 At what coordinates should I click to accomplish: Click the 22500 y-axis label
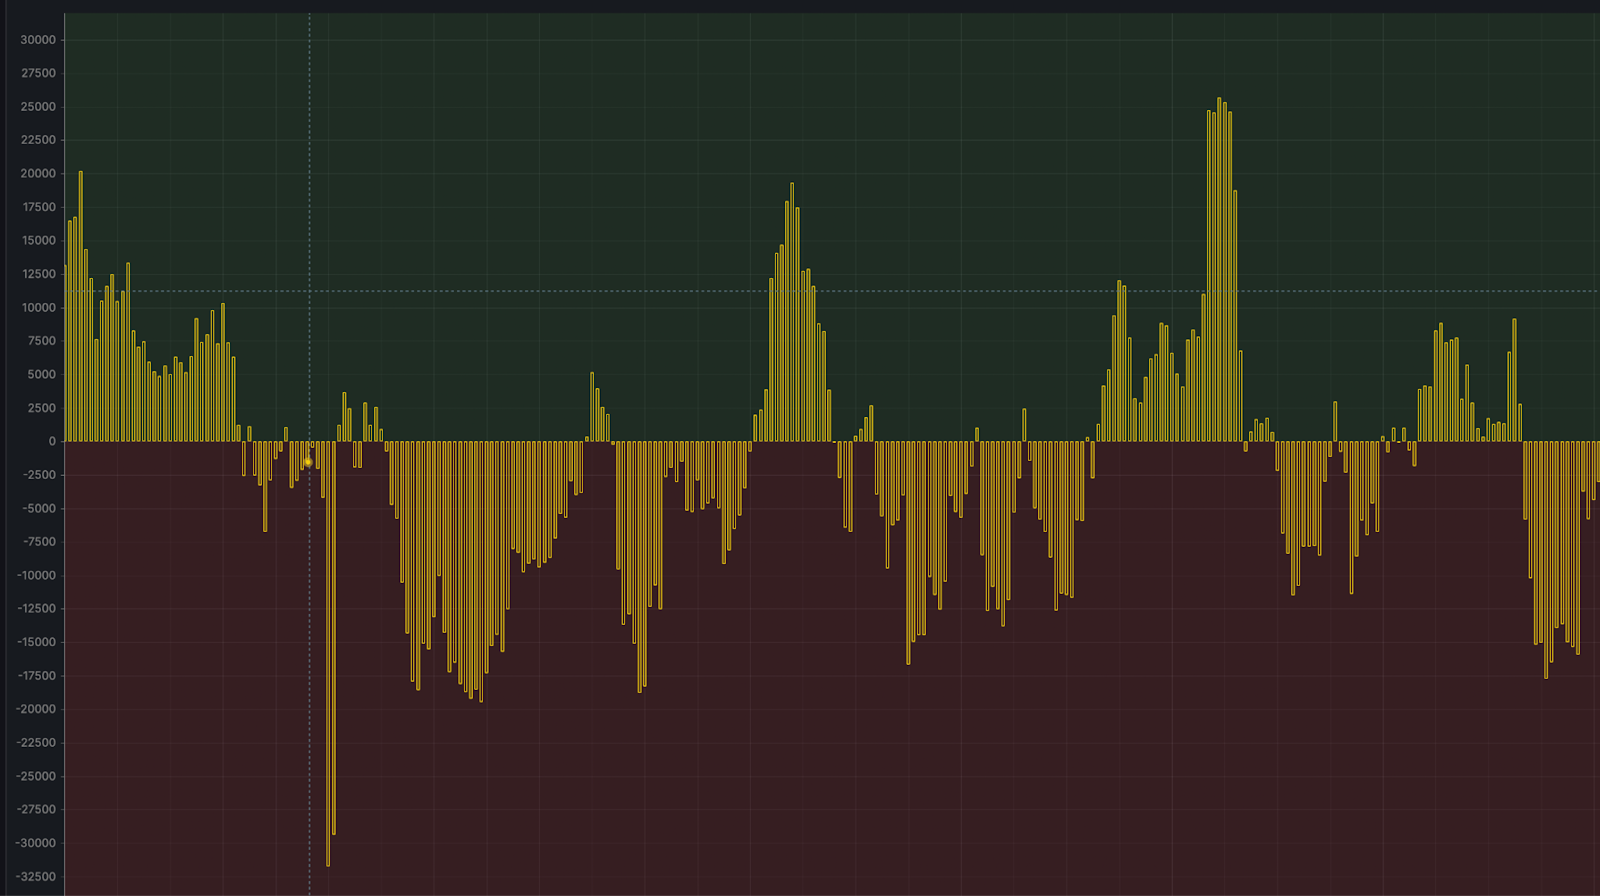pyautogui.click(x=38, y=140)
